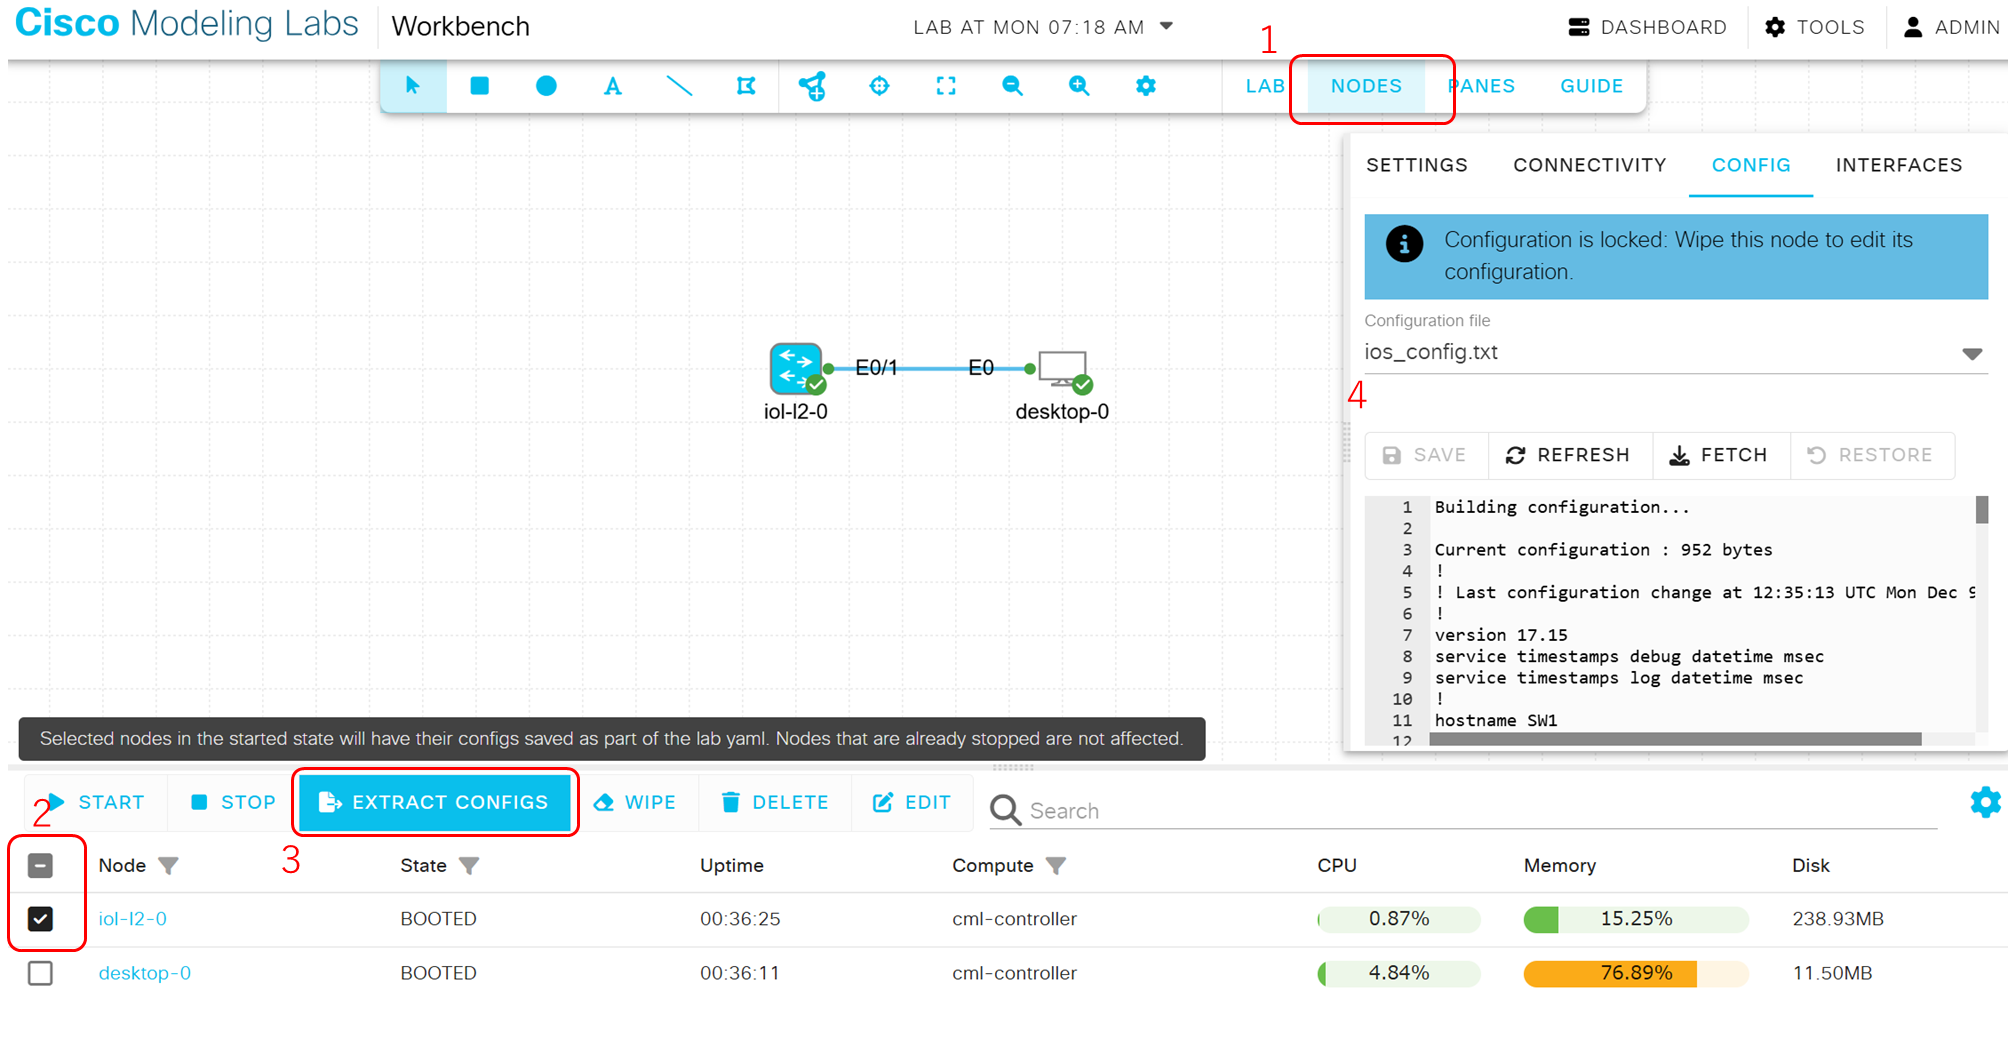Pick the ellipse annotation tool

coord(546,86)
